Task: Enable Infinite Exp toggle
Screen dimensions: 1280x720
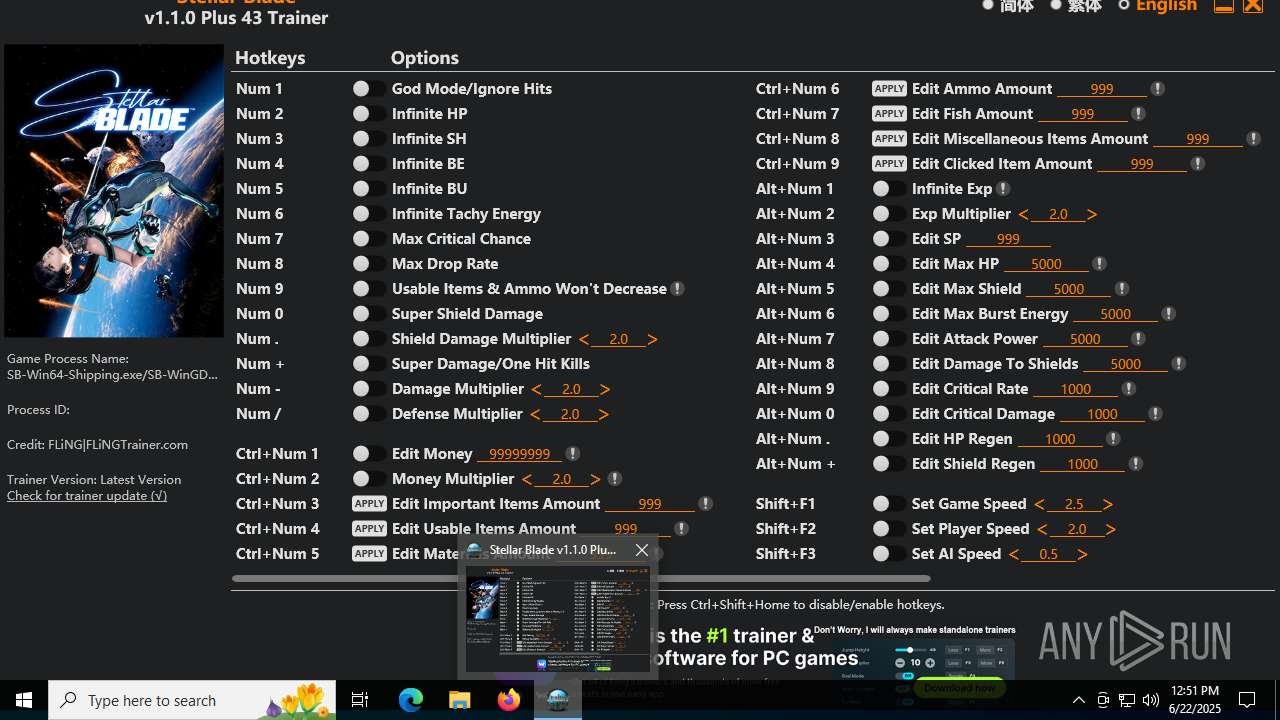Action: (888, 189)
